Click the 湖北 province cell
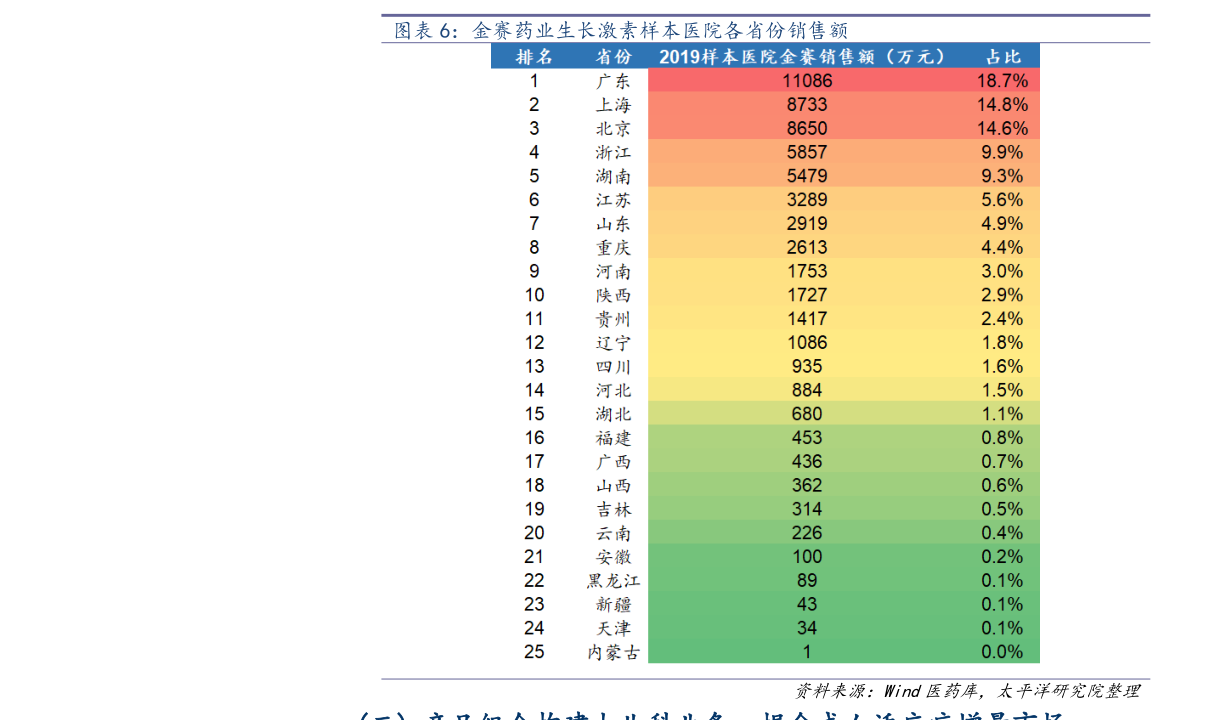 (x=613, y=414)
